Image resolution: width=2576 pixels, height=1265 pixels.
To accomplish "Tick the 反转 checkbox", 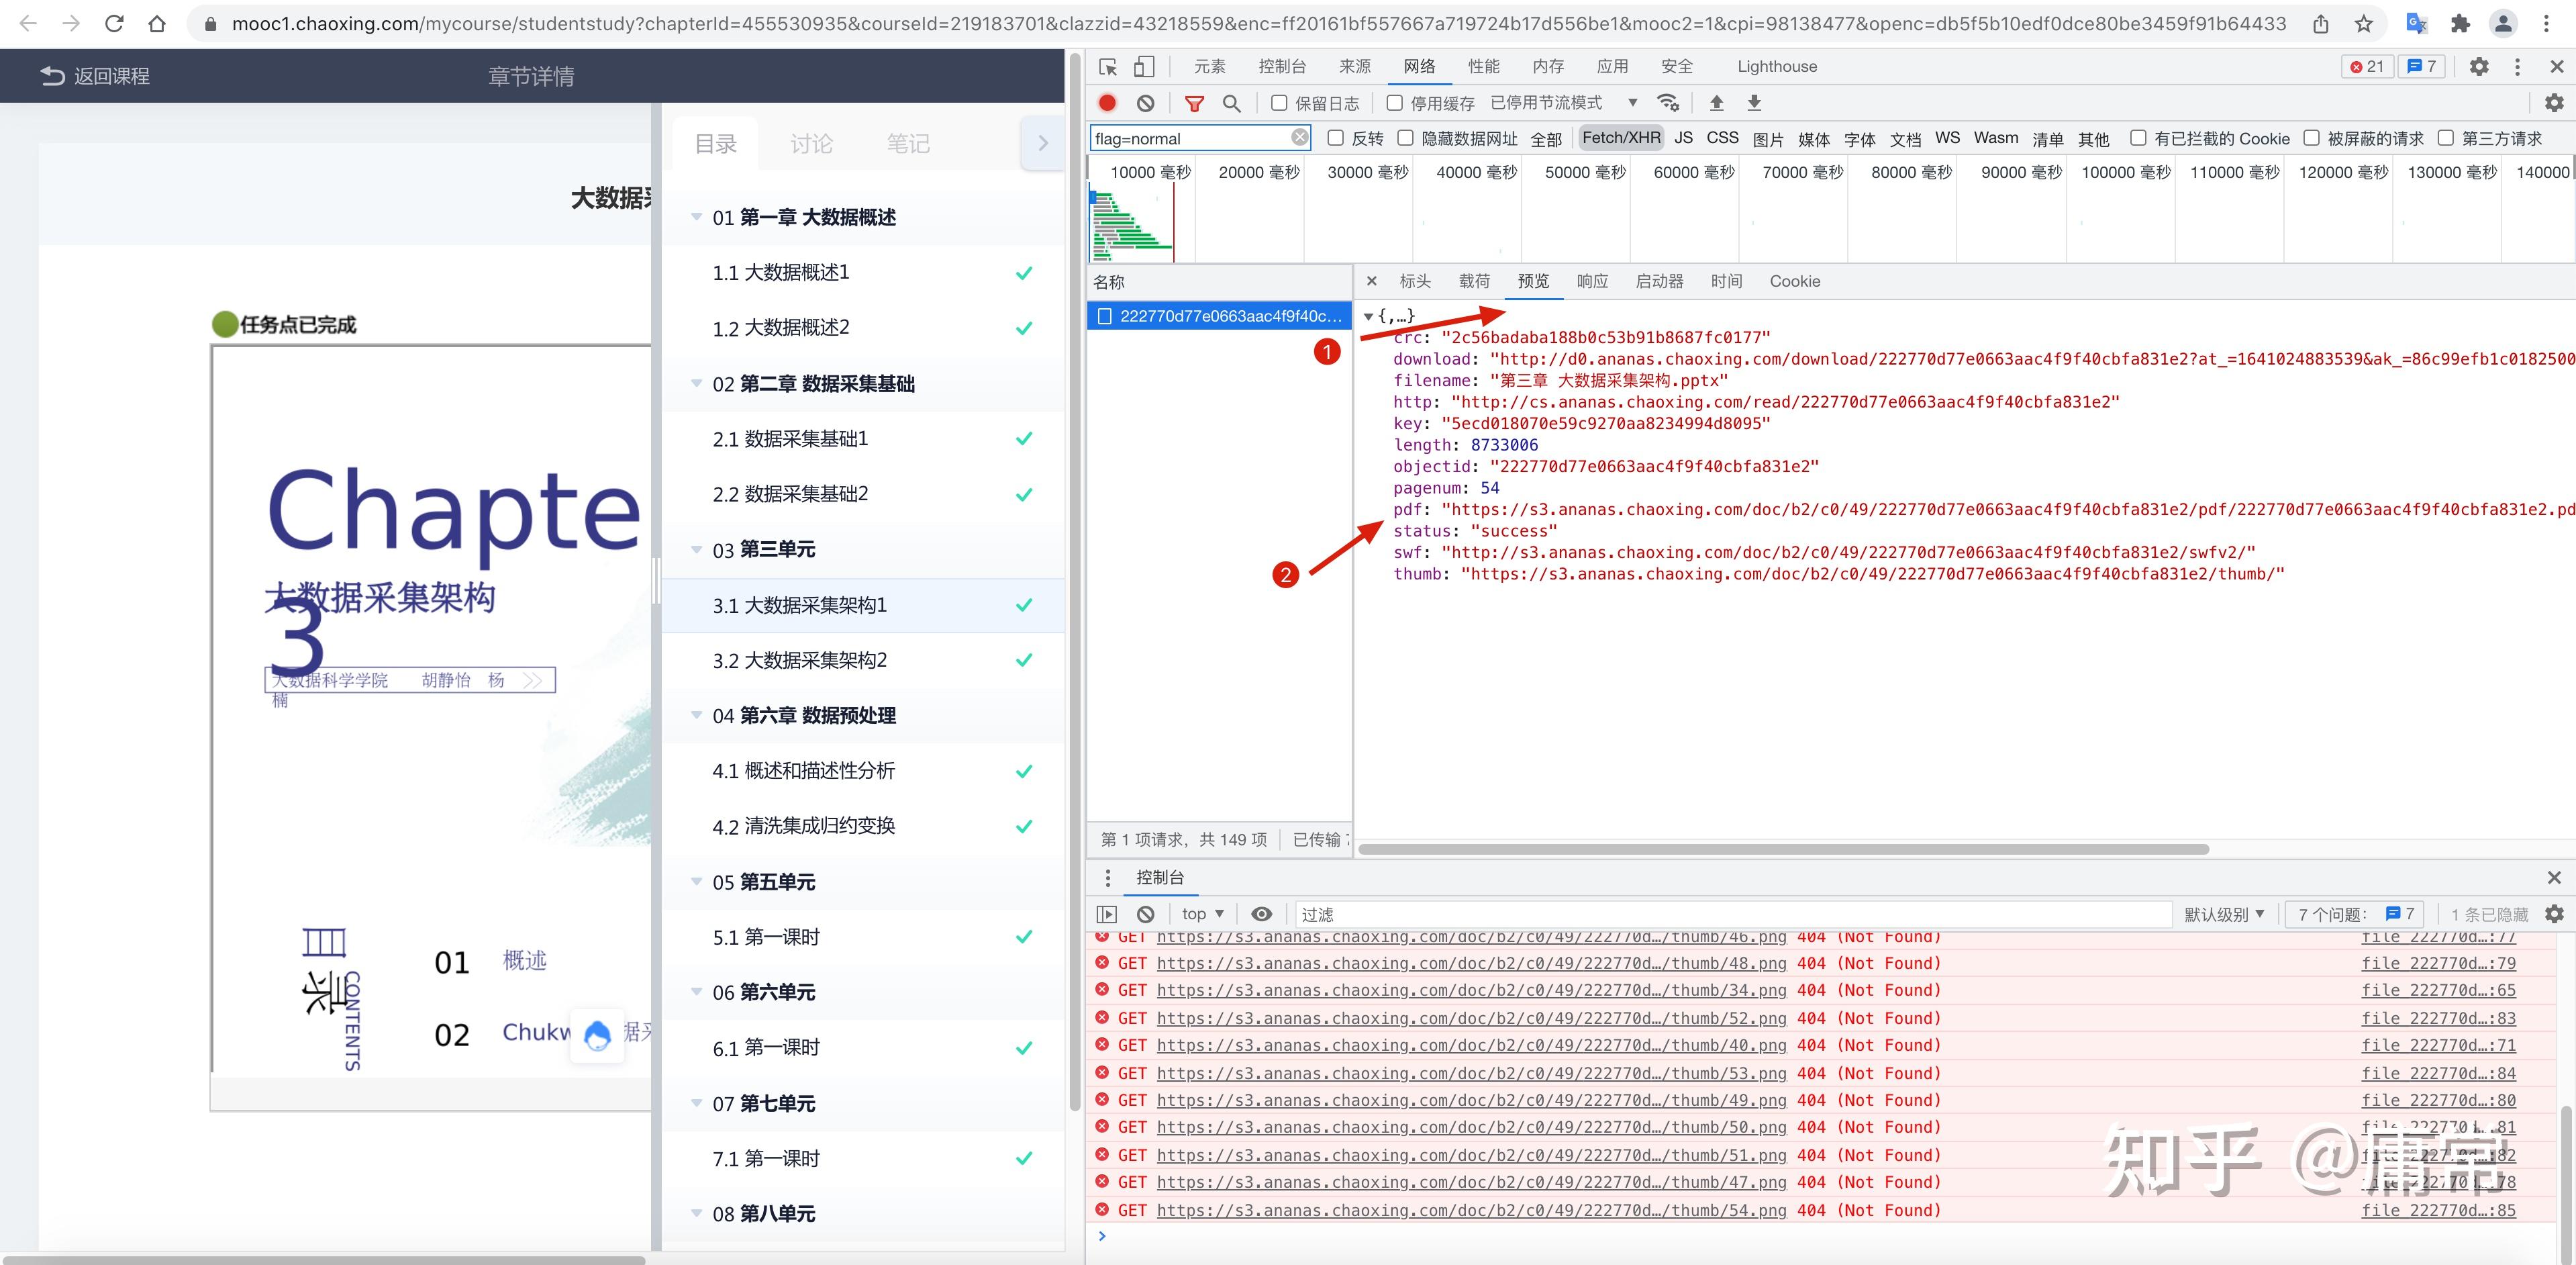I will [1335, 138].
